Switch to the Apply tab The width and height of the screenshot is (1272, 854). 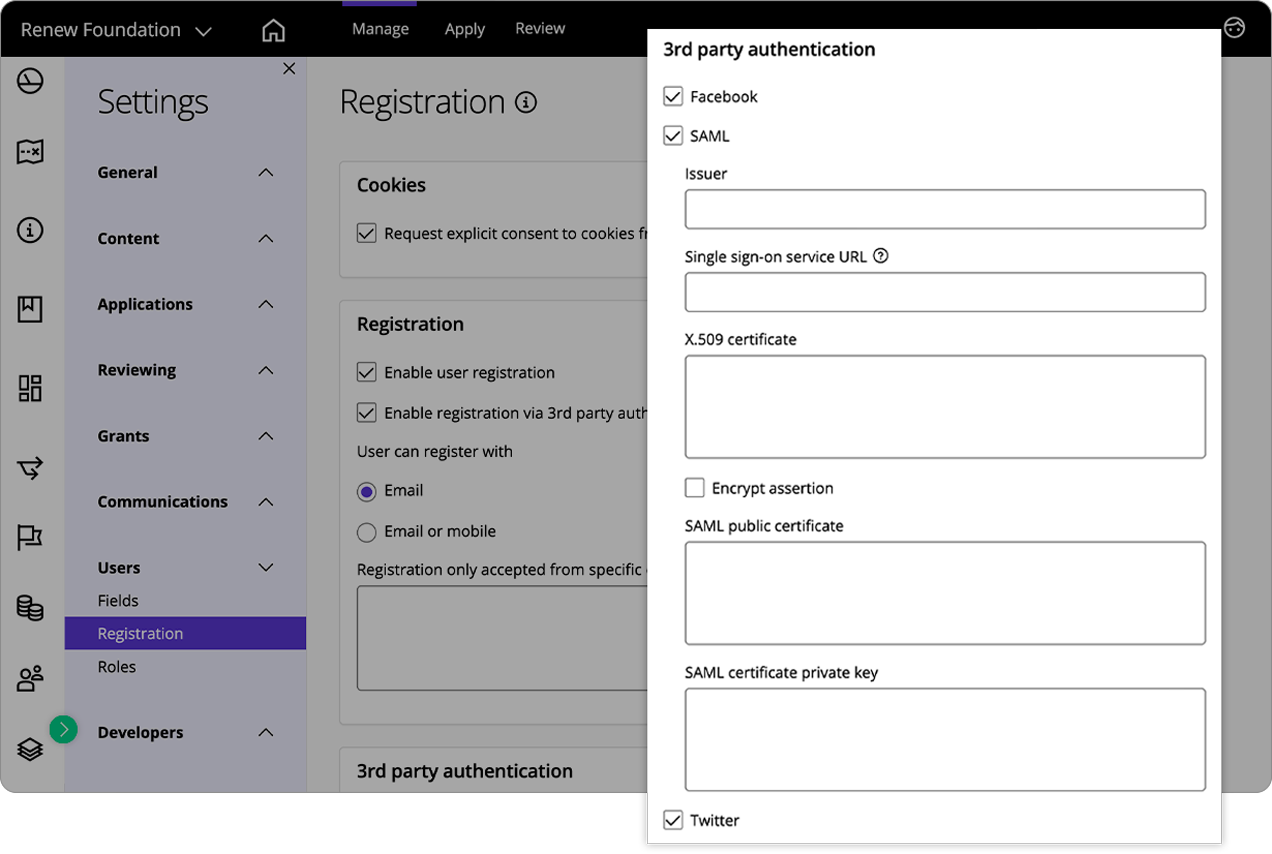[464, 28]
